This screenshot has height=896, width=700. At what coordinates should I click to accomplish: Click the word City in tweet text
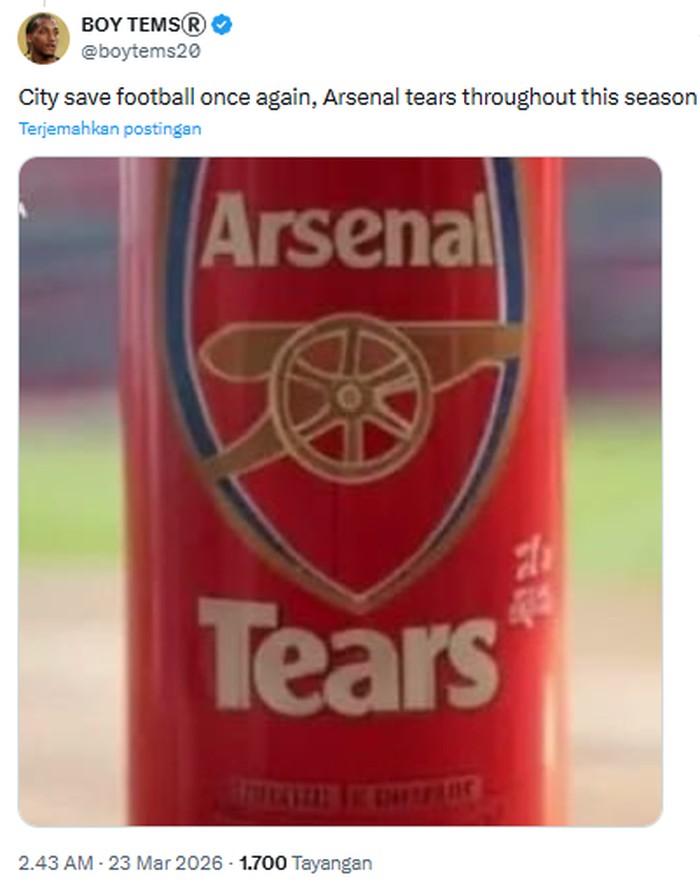[36, 98]
